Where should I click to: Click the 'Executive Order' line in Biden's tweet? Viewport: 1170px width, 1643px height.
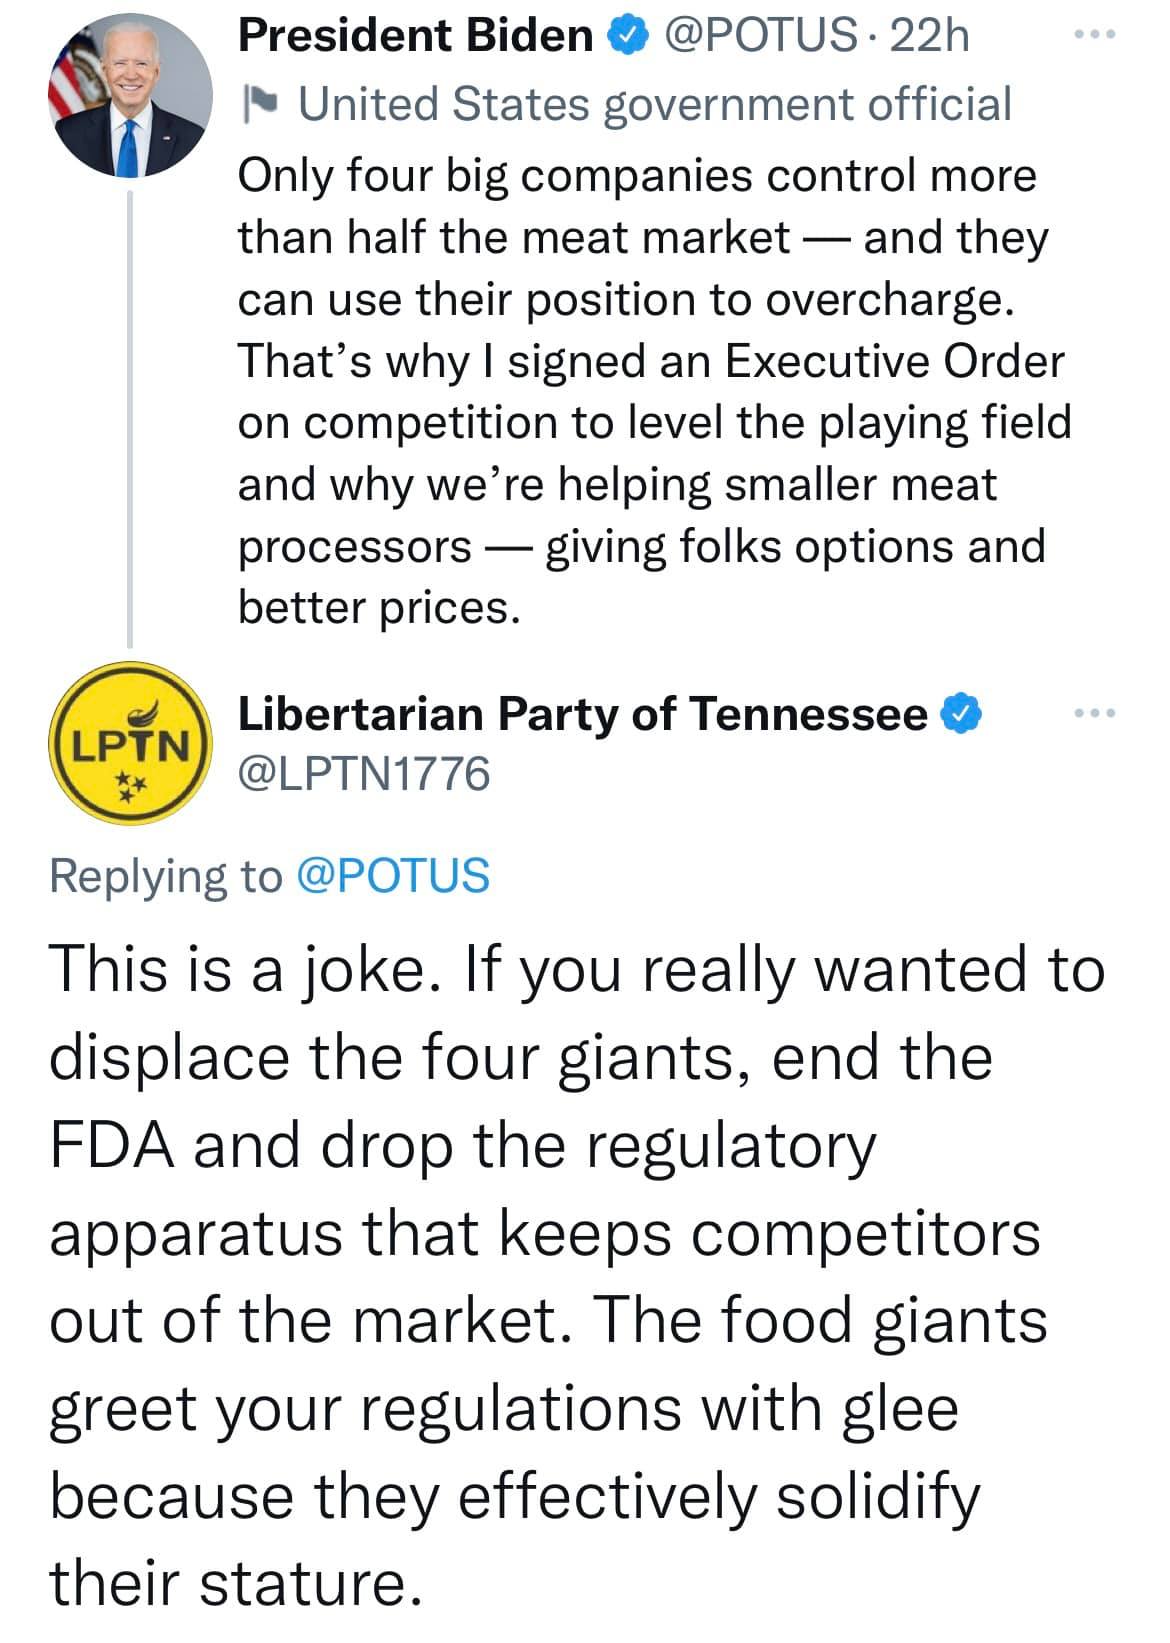click(651, 361)
